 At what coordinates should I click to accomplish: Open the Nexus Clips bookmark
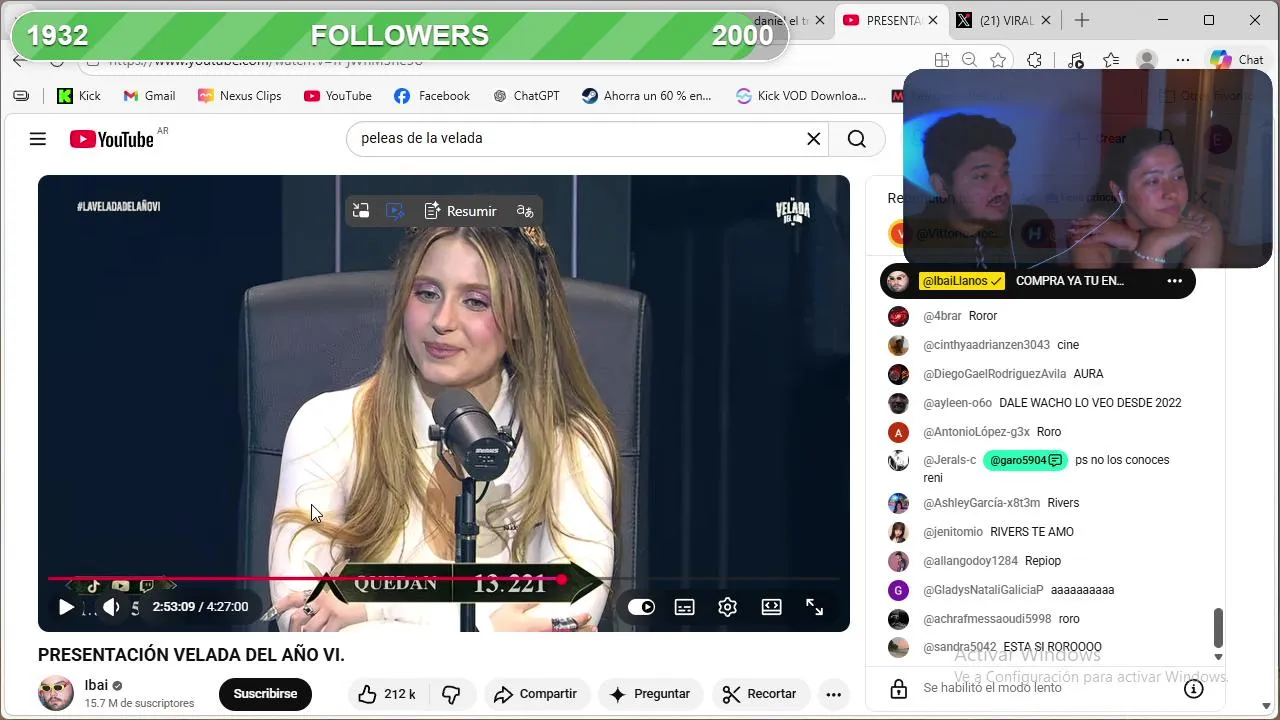(x=239, y=96)
